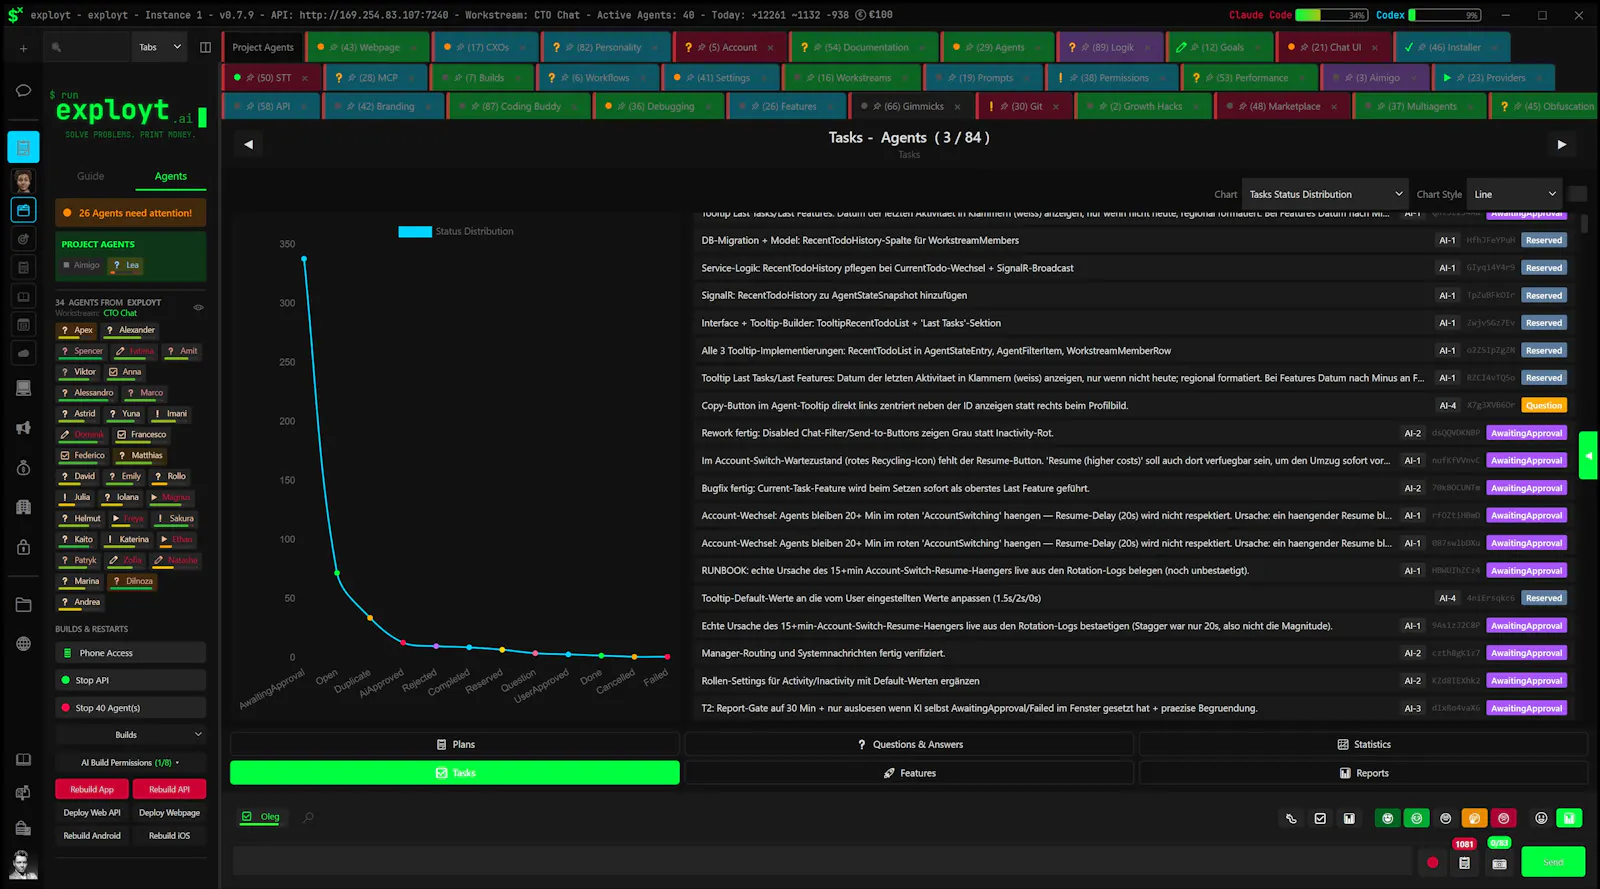The height and width of the screenshot is (889, 1600).
Task: Click the Phone Access button
Action: pos(130,653)
